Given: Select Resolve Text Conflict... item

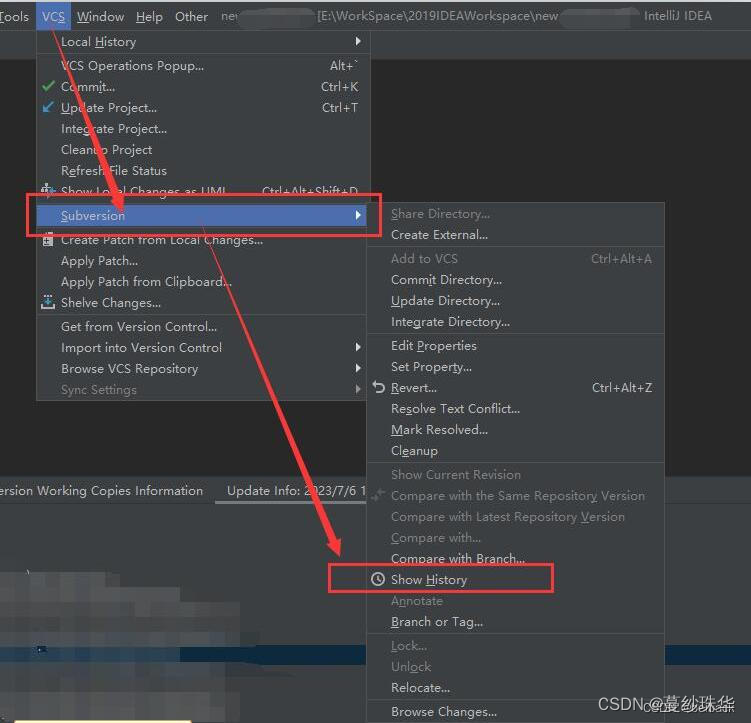Looking at the screenshot, I should pos(515,408).
